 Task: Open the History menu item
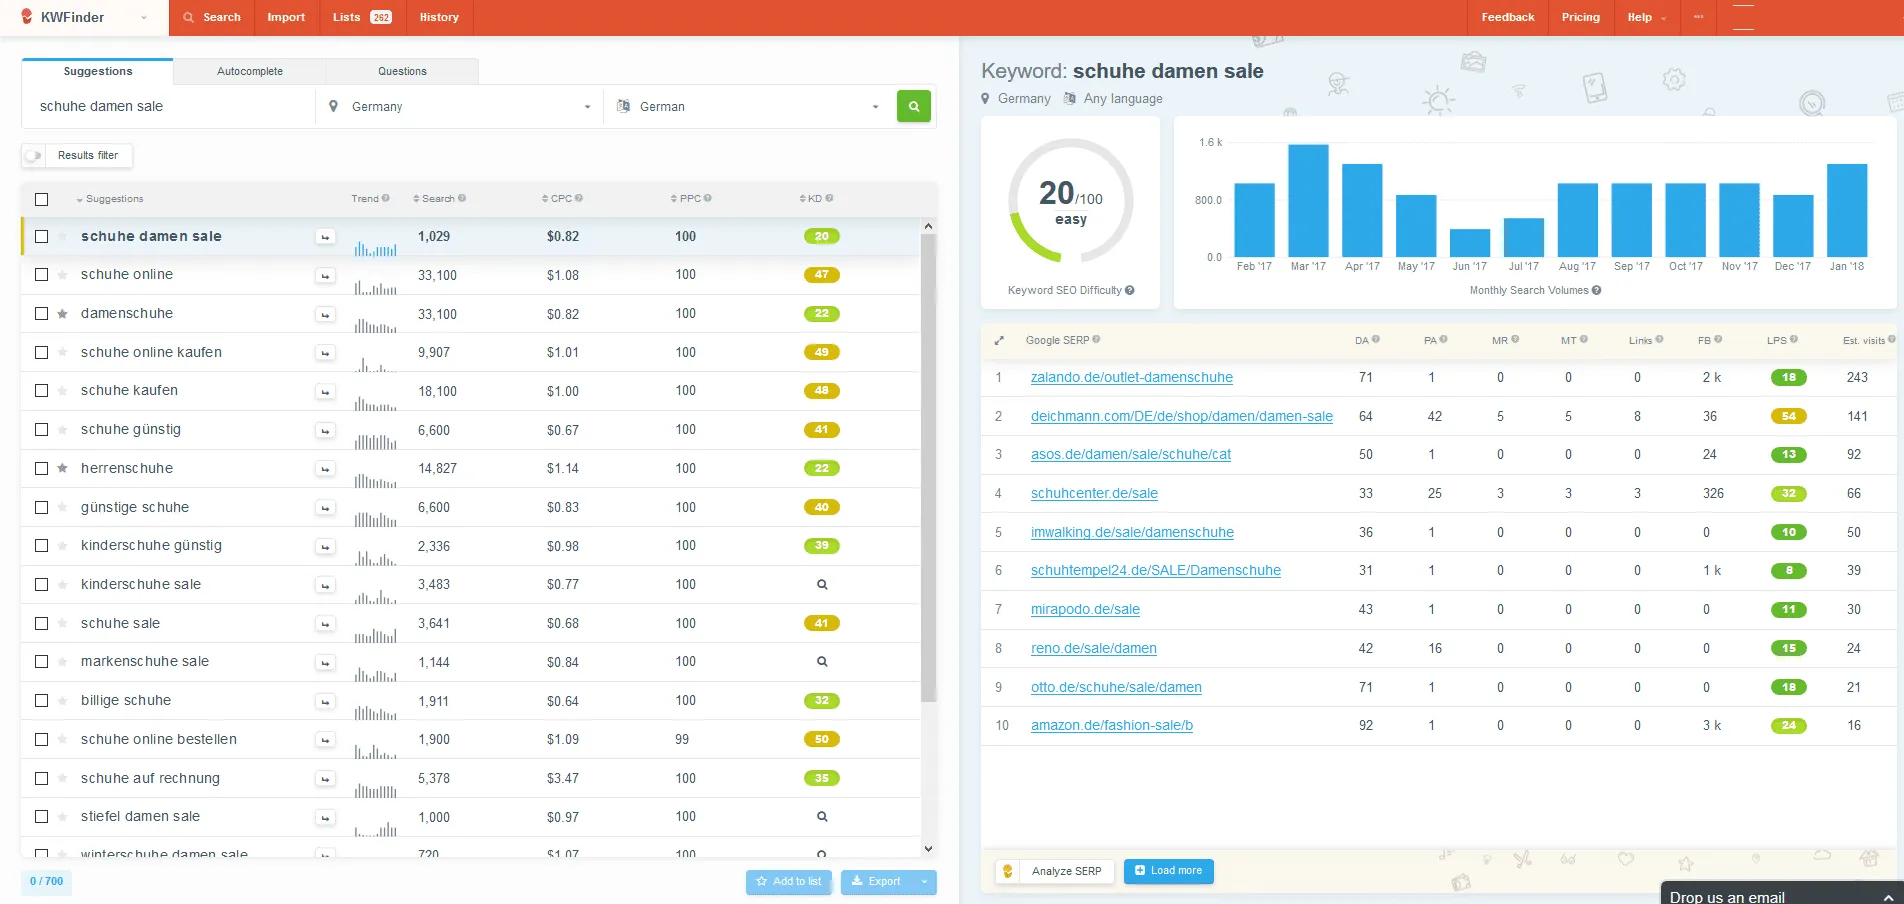point(439,17)
